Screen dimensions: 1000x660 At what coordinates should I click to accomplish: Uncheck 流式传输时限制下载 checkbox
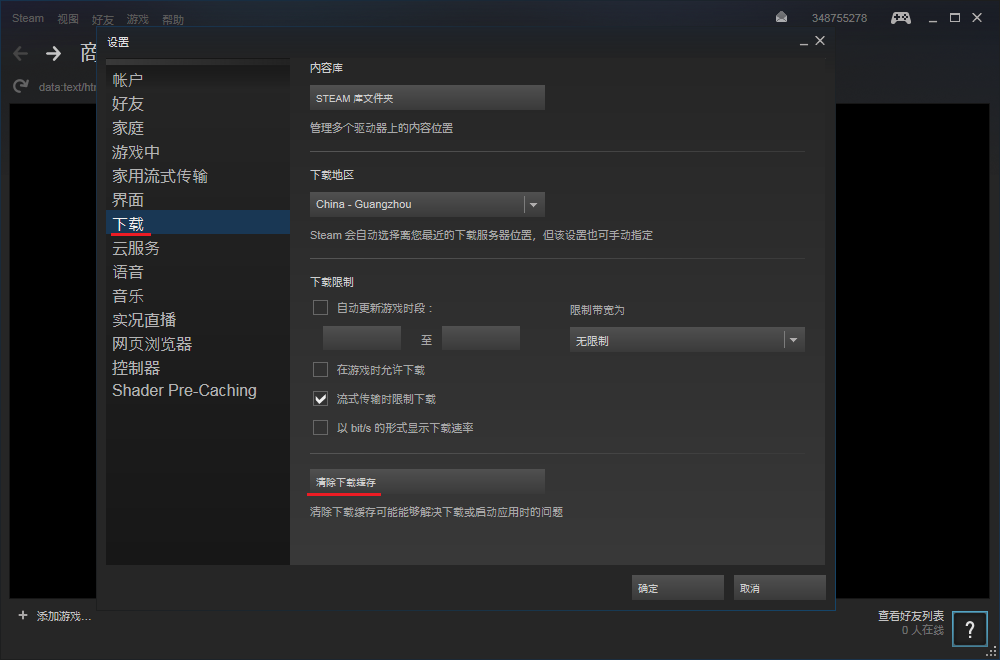(x=320, y=399)
